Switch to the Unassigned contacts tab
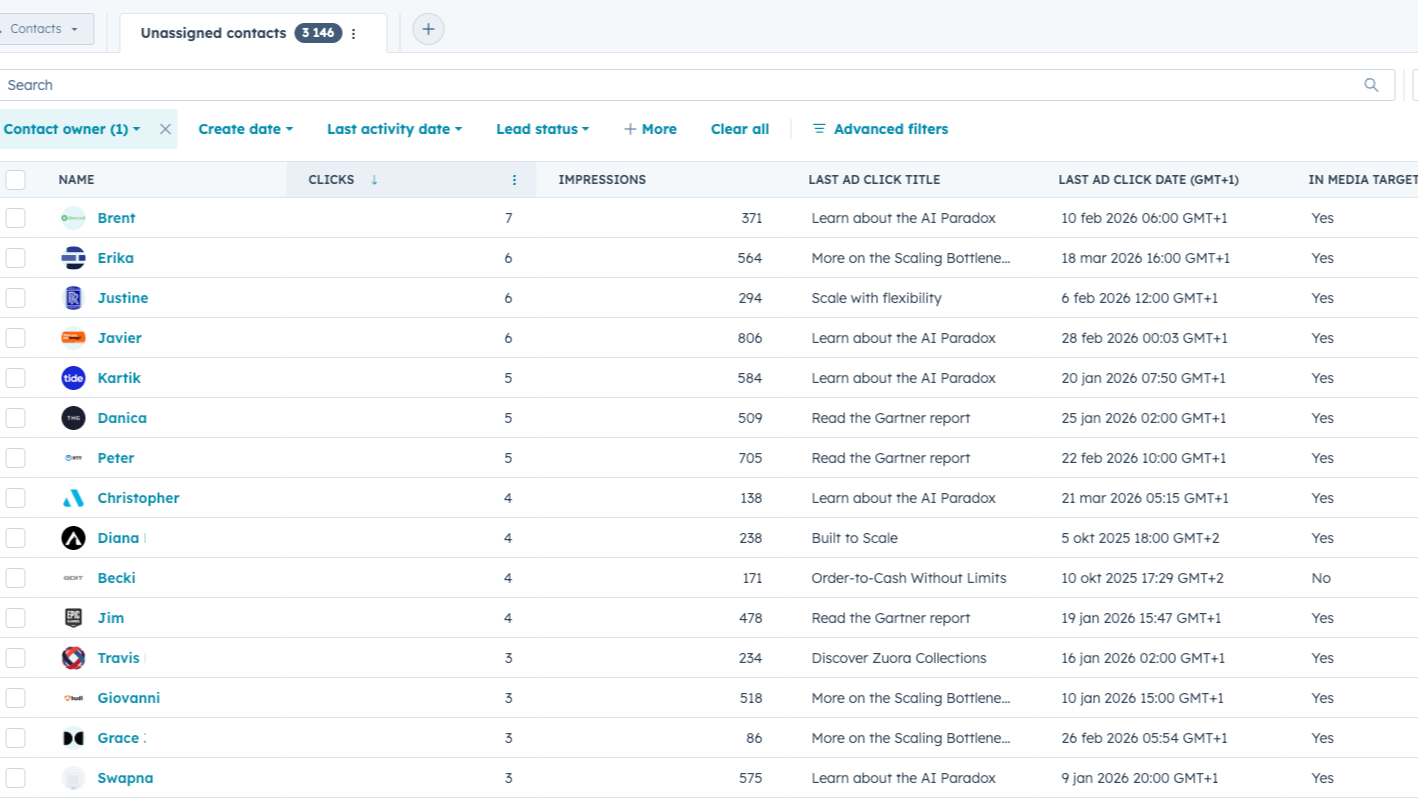The width and height of the screenshot is (1418, 798). coord(213,33)
